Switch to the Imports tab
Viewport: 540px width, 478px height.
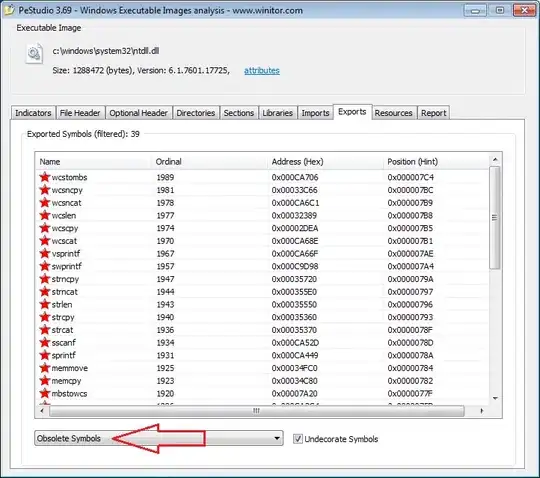coord(315,113)
